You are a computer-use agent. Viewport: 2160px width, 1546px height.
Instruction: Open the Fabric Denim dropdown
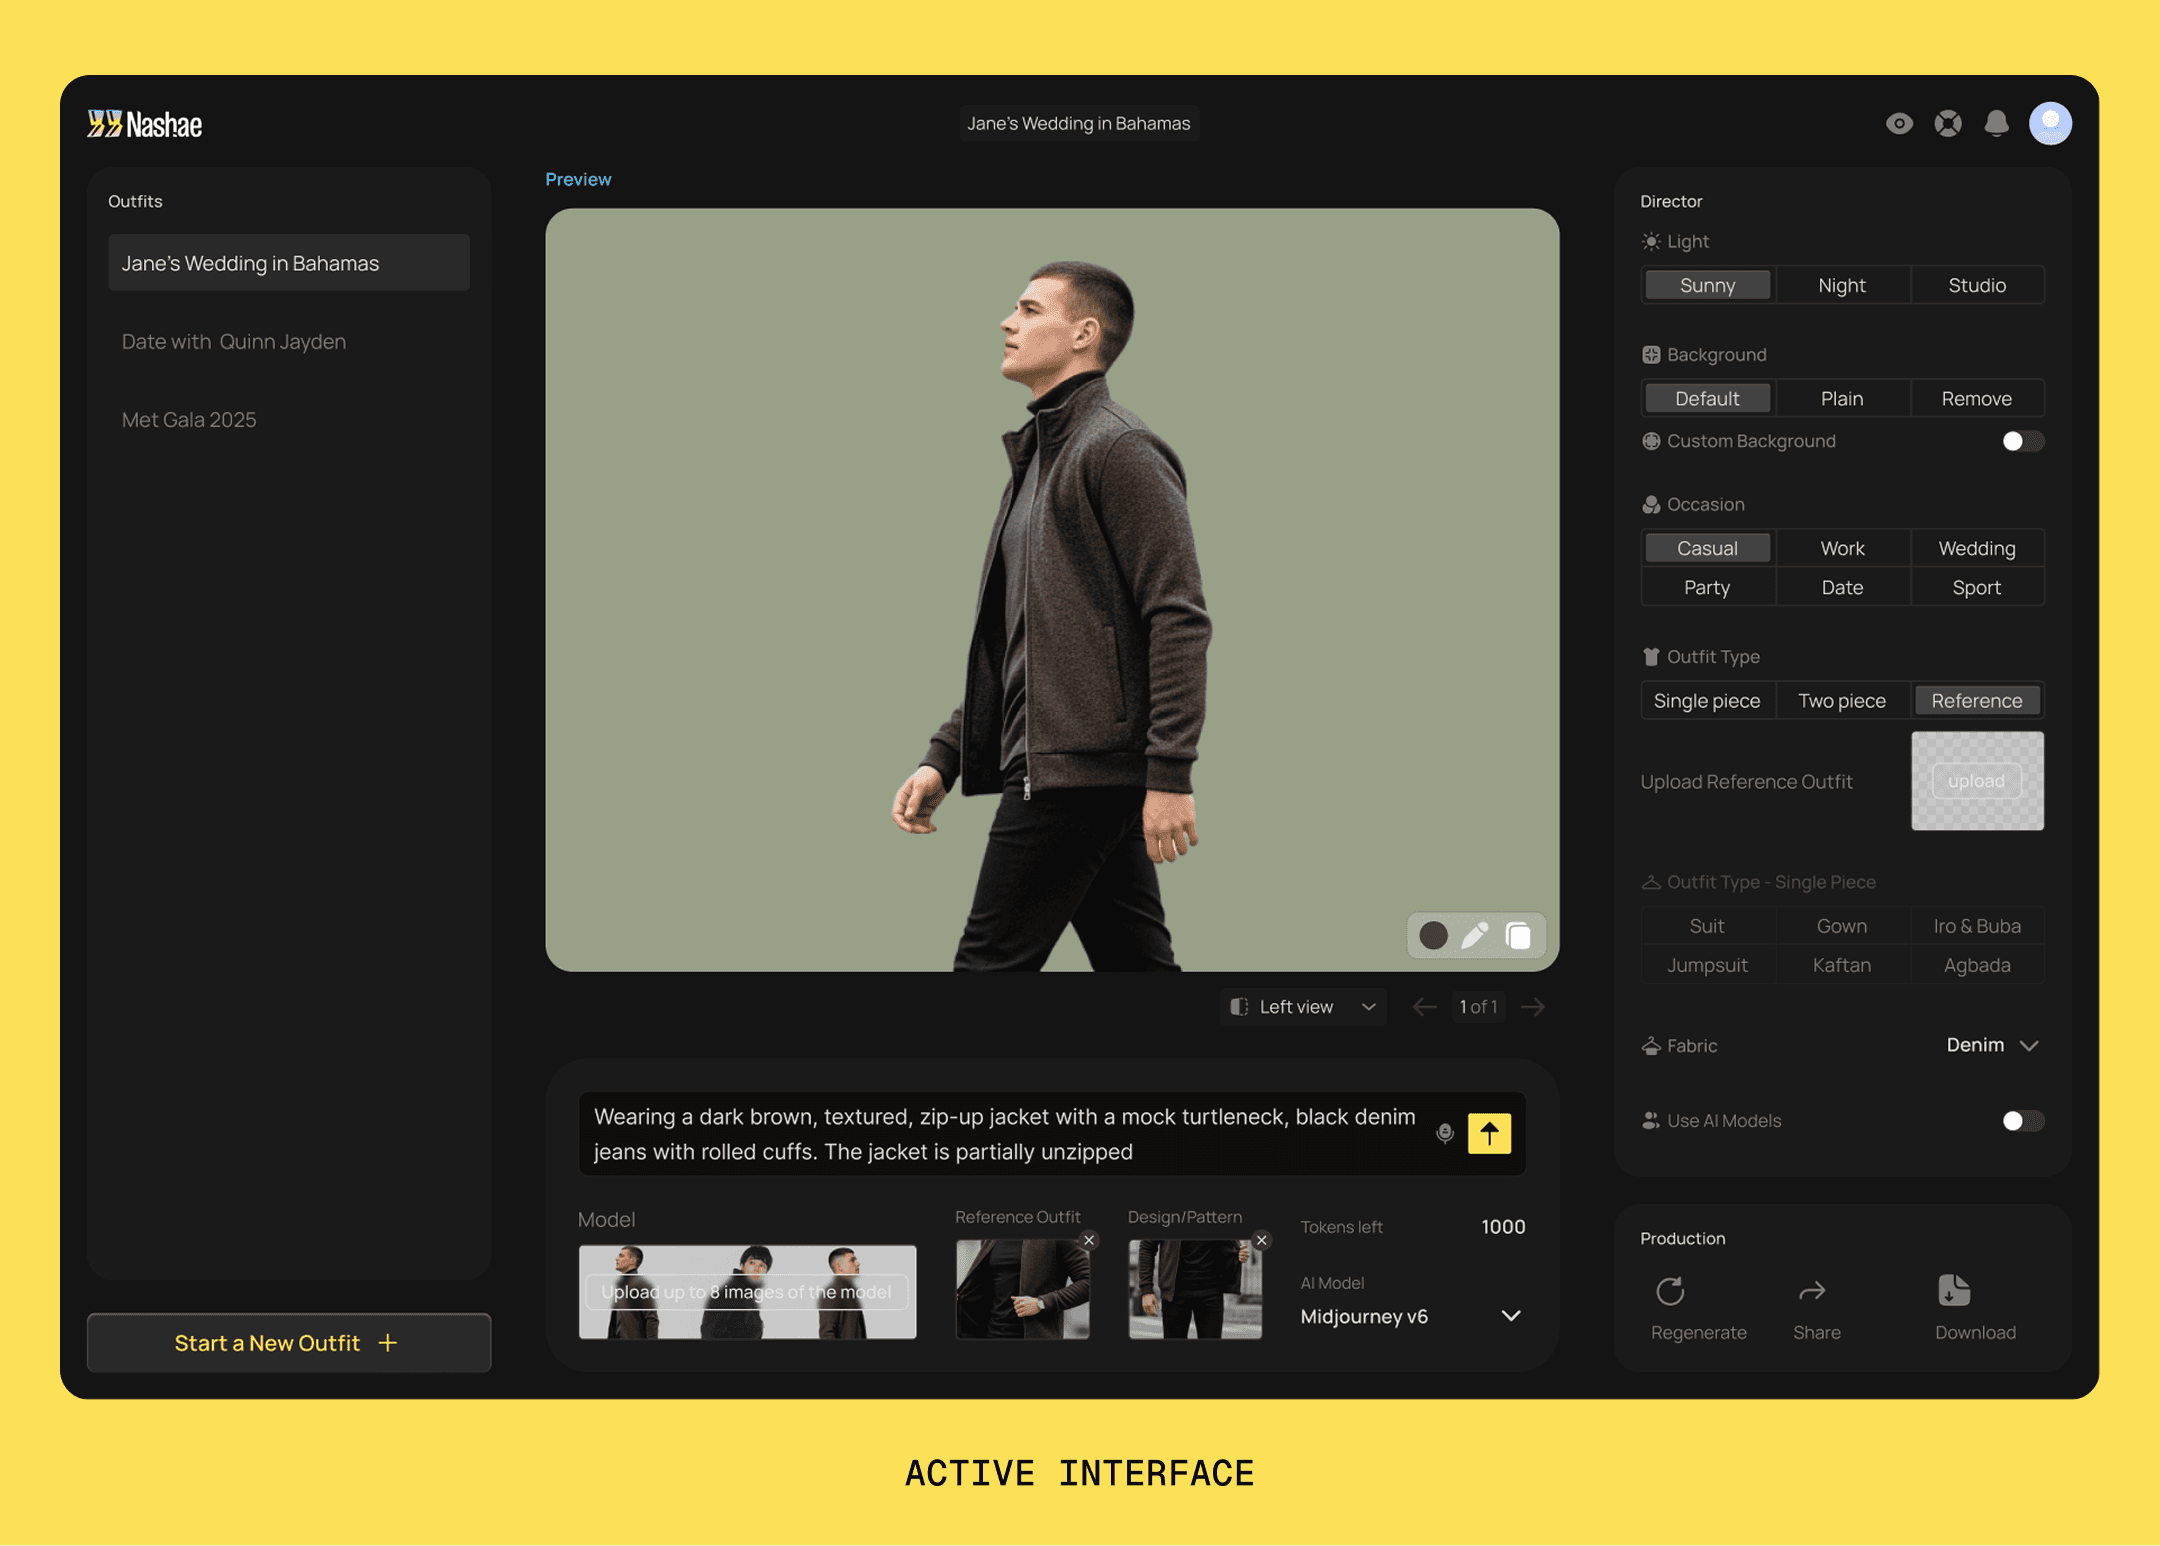(x=1992, y=1045)
